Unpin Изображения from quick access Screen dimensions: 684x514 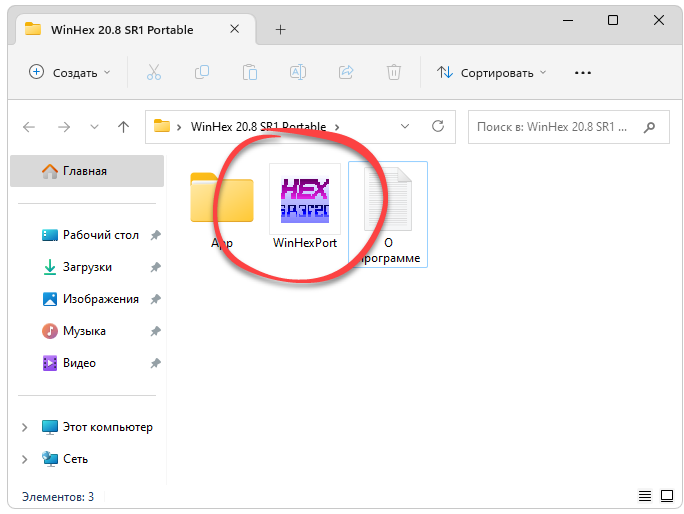click(x=155, y=299)
